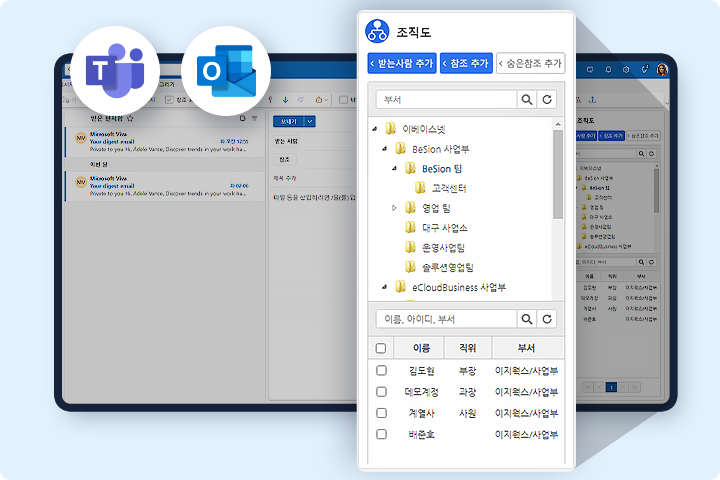Open the 이베이스넷 folder icon

(390, 128)
